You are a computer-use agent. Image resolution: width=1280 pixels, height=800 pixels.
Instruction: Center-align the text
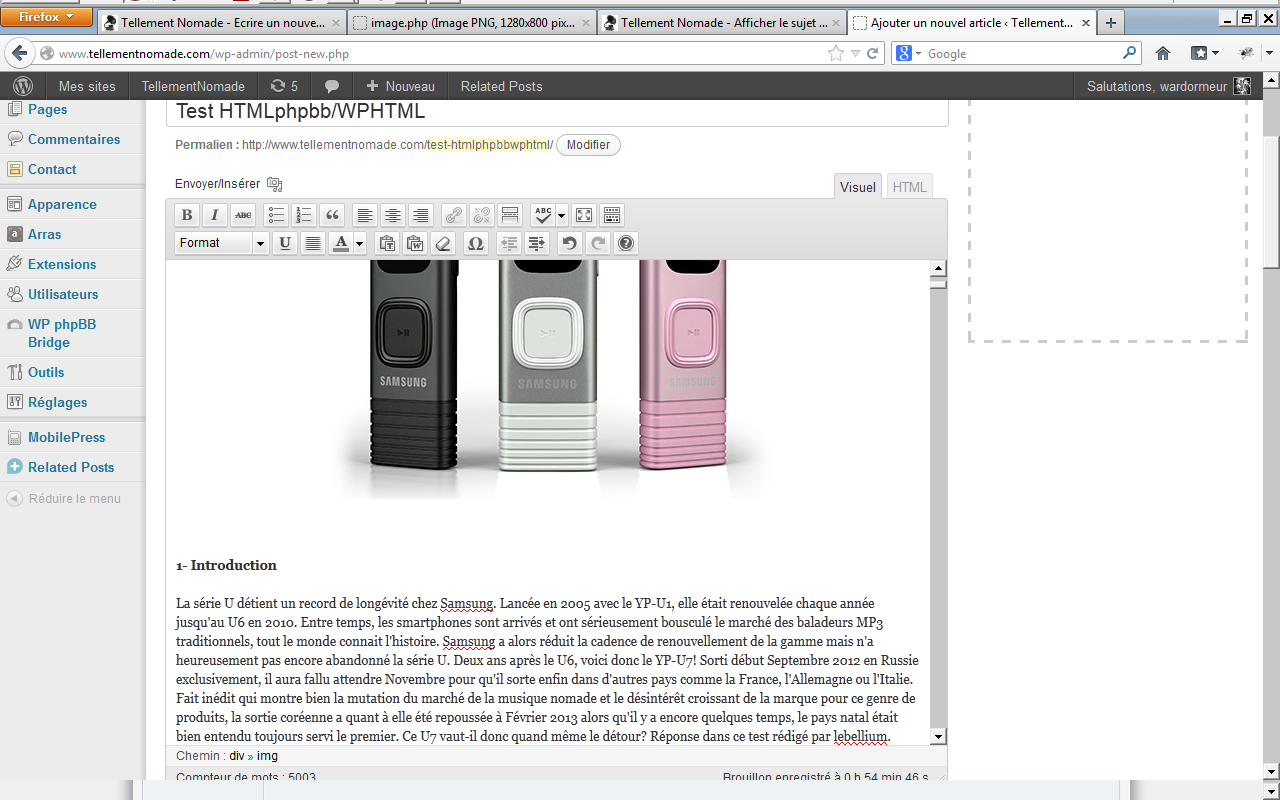tap(394, 215)
